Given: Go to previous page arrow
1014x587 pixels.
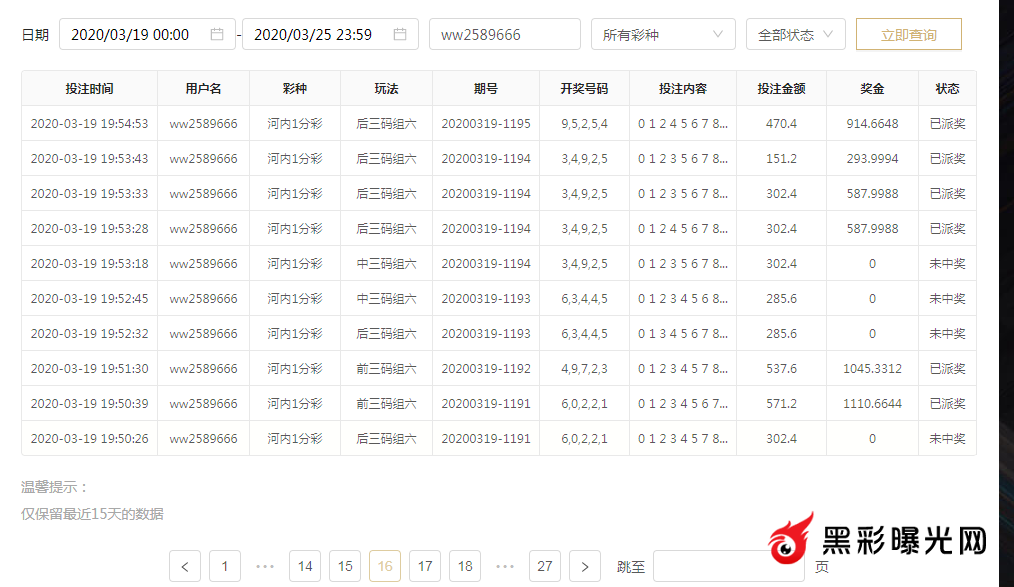Looking at the screenshot, I should 185,566.
